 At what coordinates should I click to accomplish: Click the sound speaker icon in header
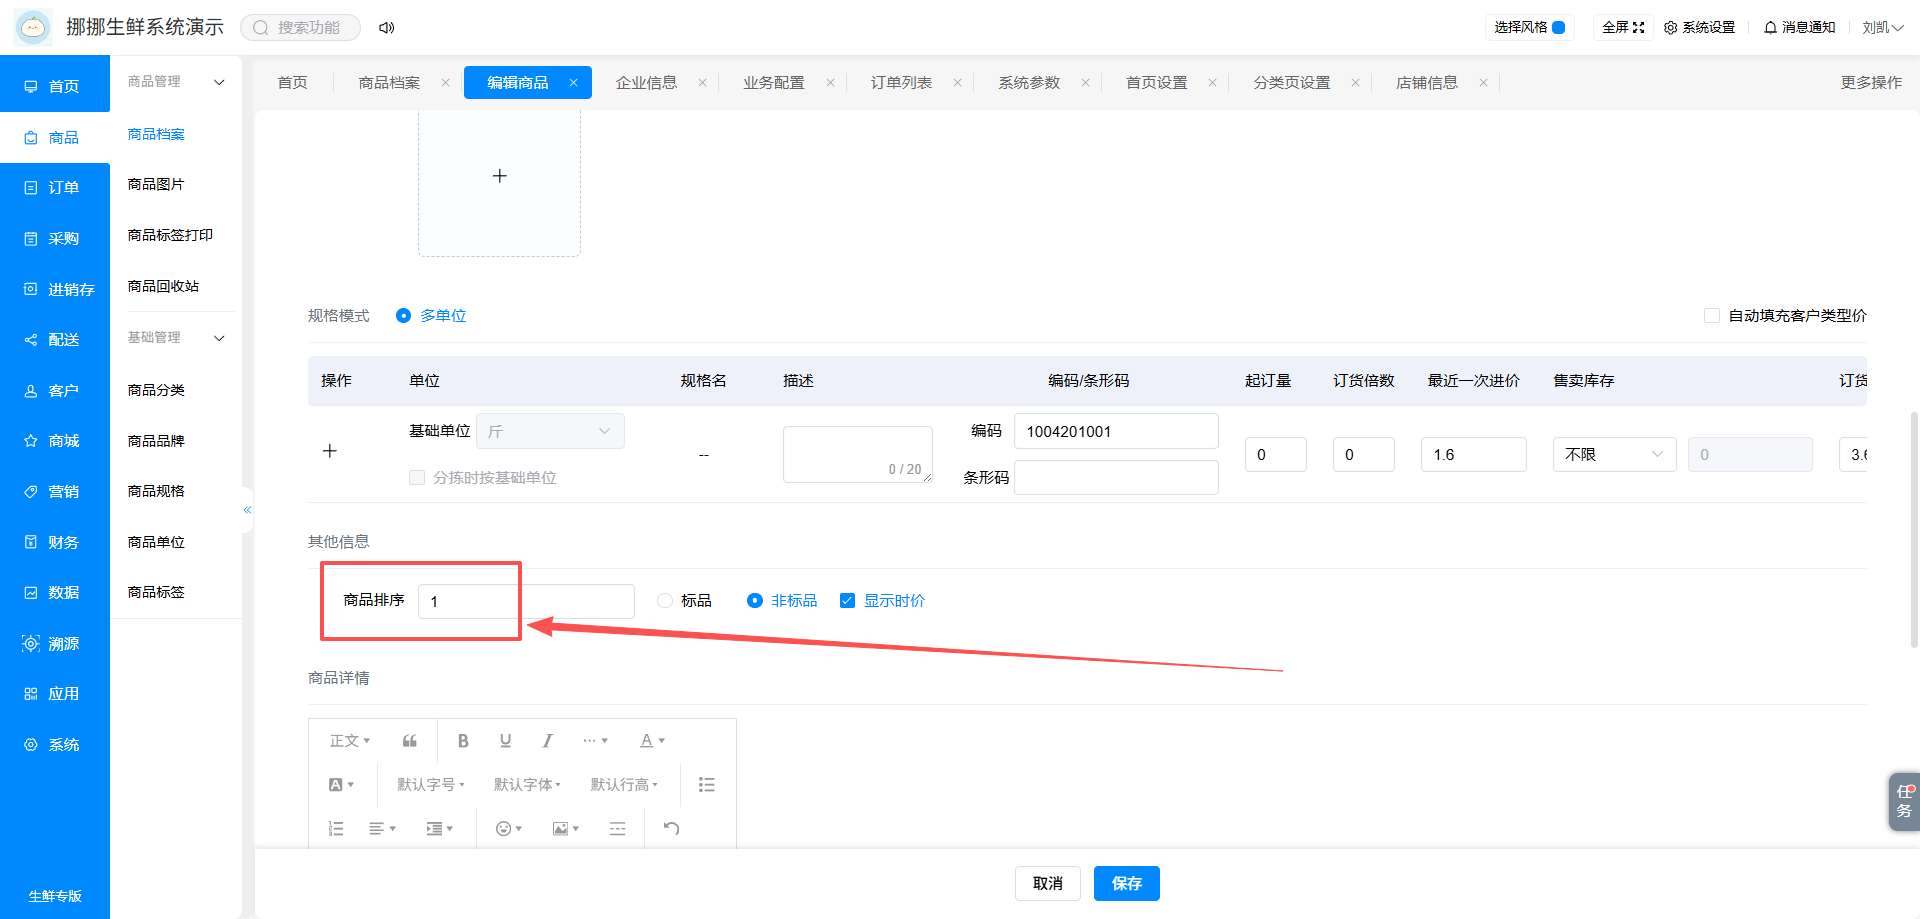coord(386,28)
